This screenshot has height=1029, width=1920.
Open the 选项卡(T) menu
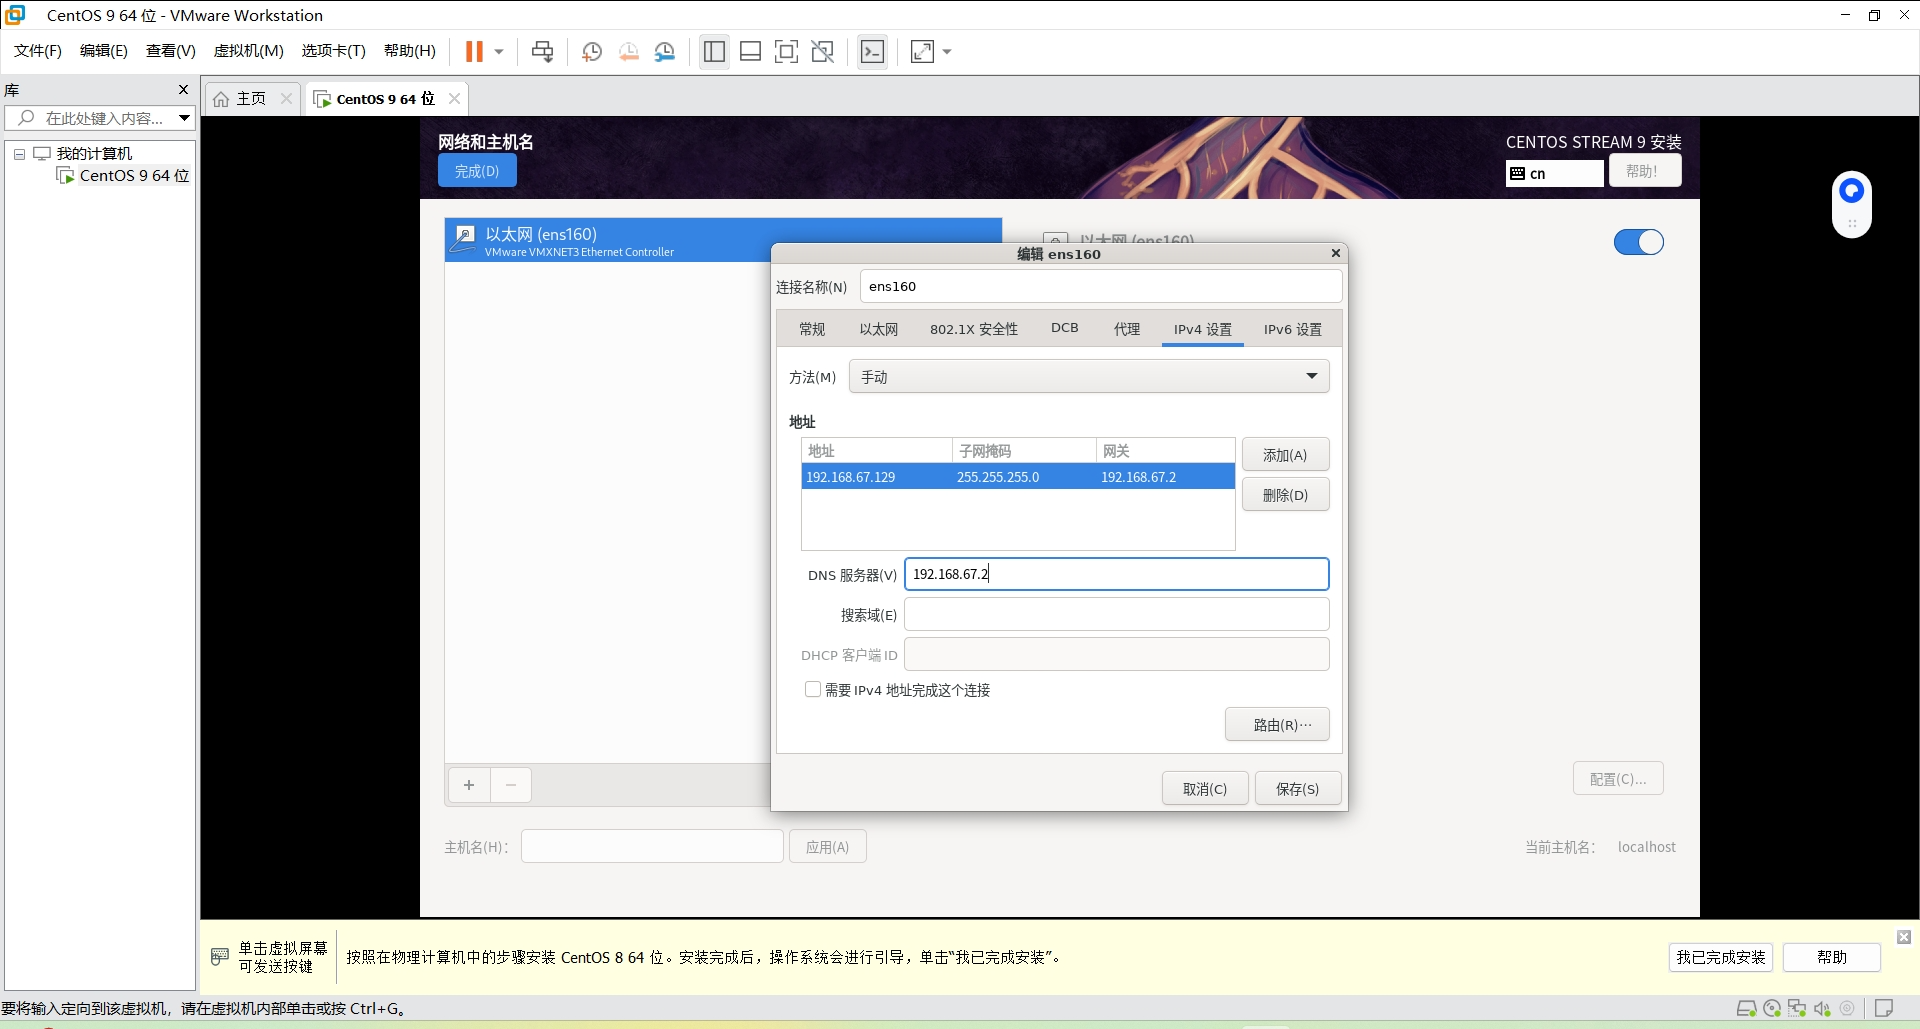(x=334, y=51)
